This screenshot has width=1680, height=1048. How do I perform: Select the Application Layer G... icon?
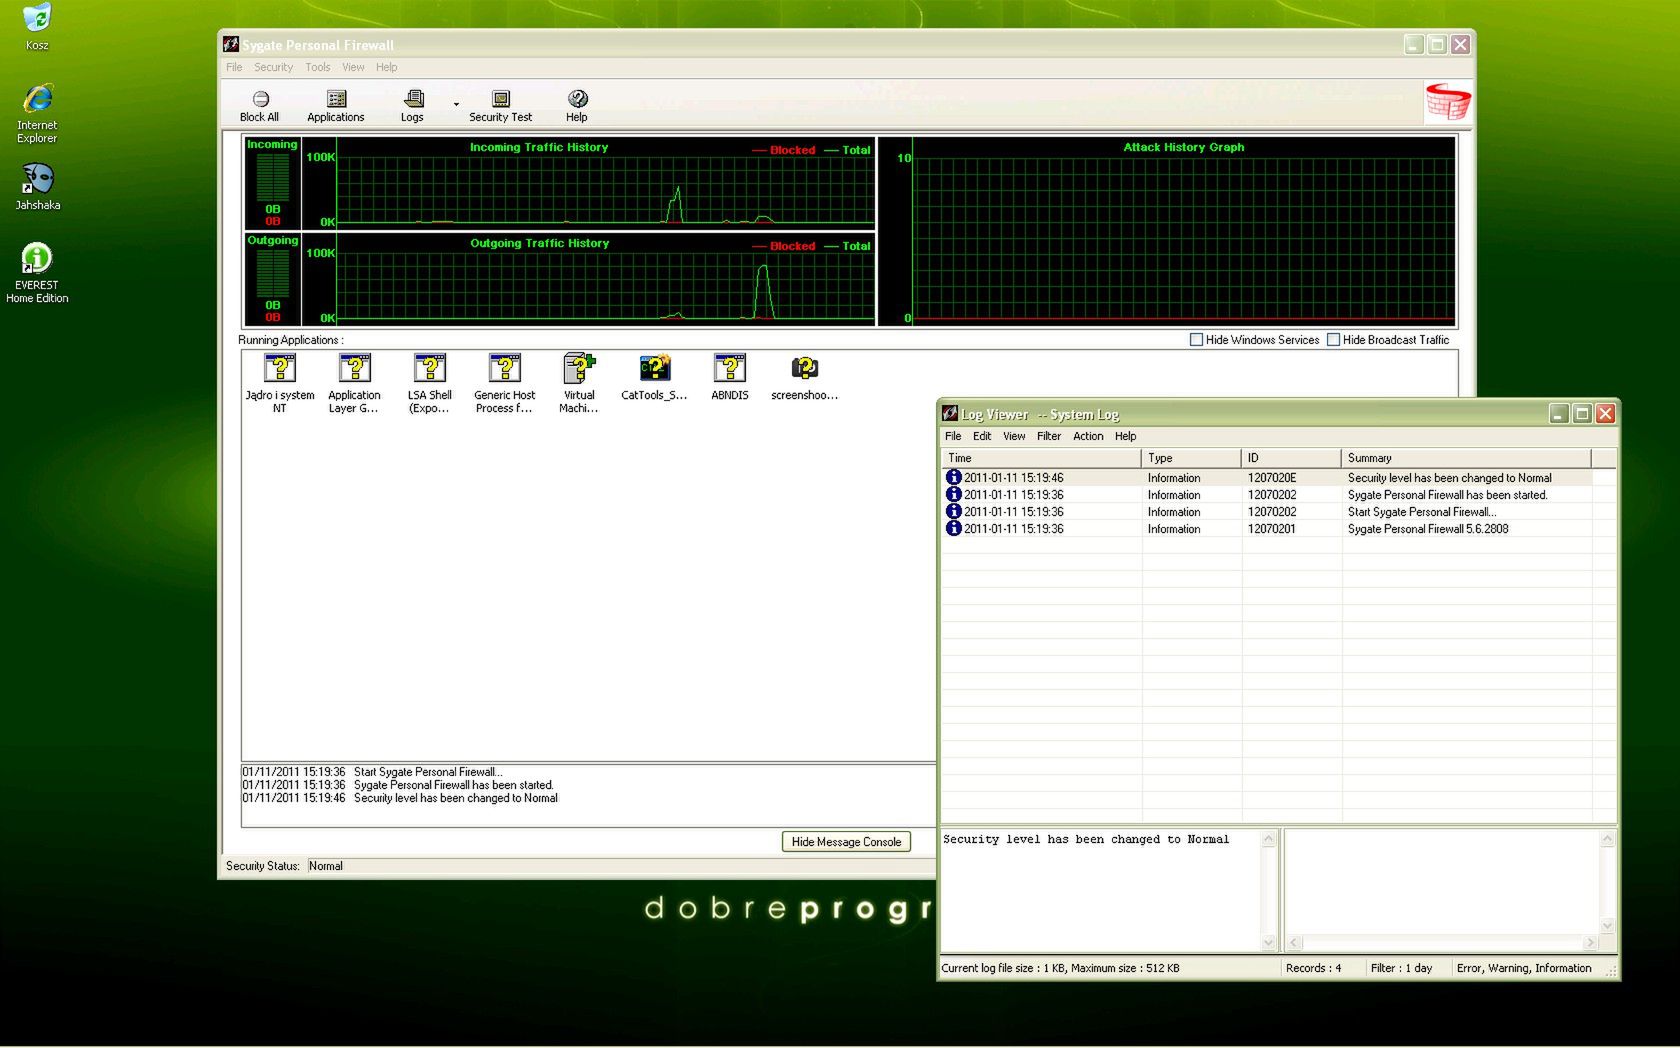pos(355,384)
